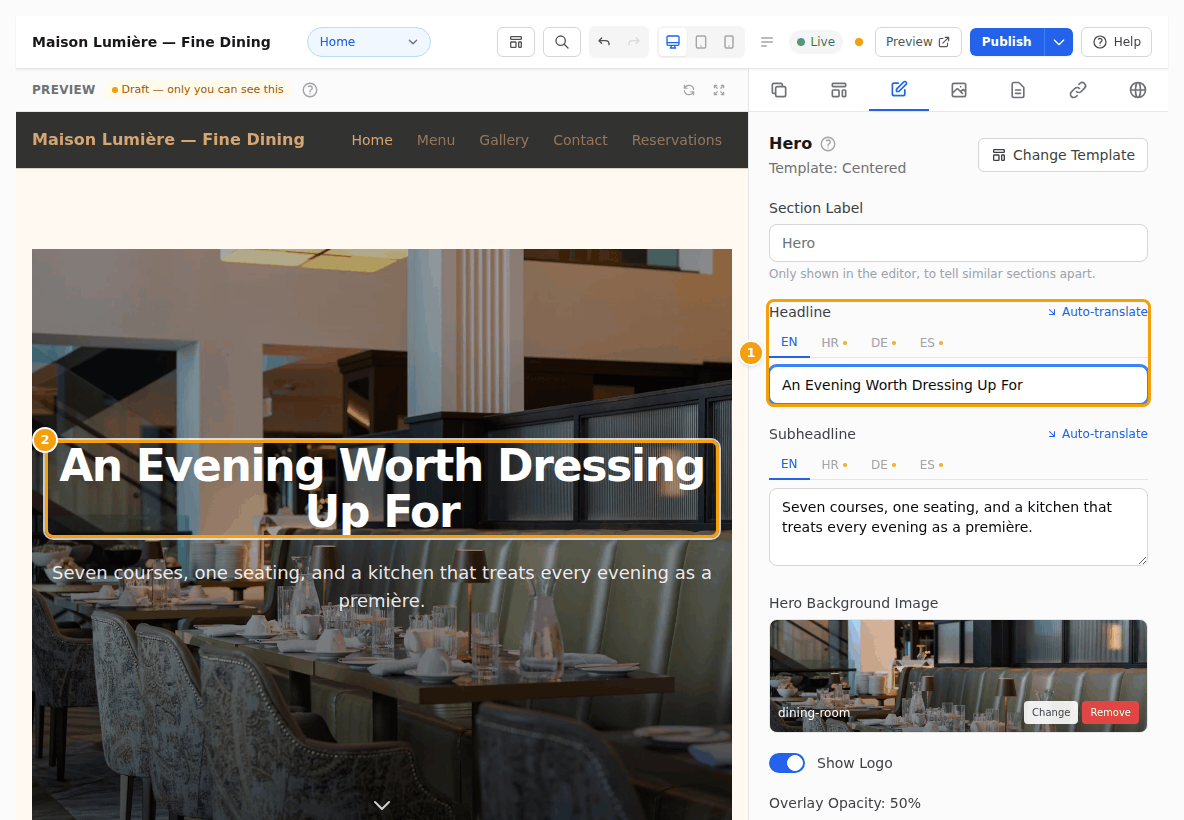The width and height of the screenshot is (1184, 820).
Task: Expand the Publish options arrow
Action: [1059, 42]
